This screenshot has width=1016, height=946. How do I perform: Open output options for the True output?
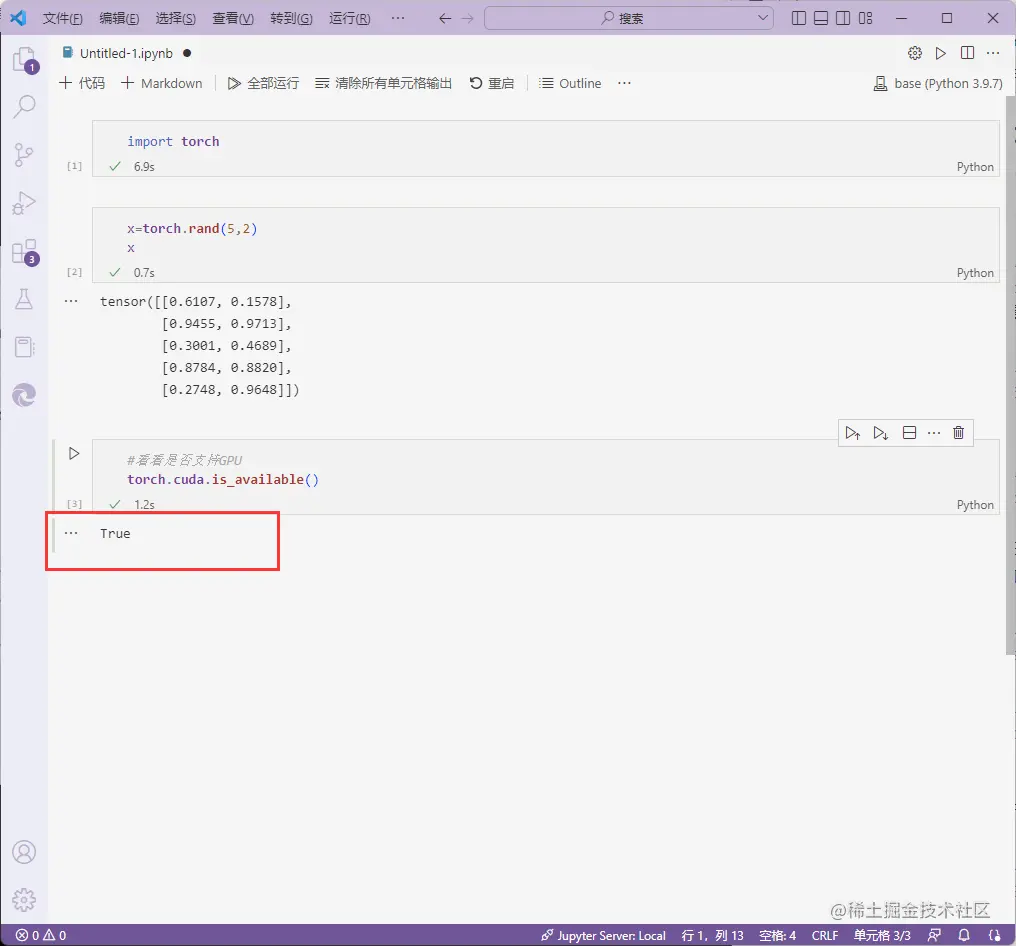(71, 533)
